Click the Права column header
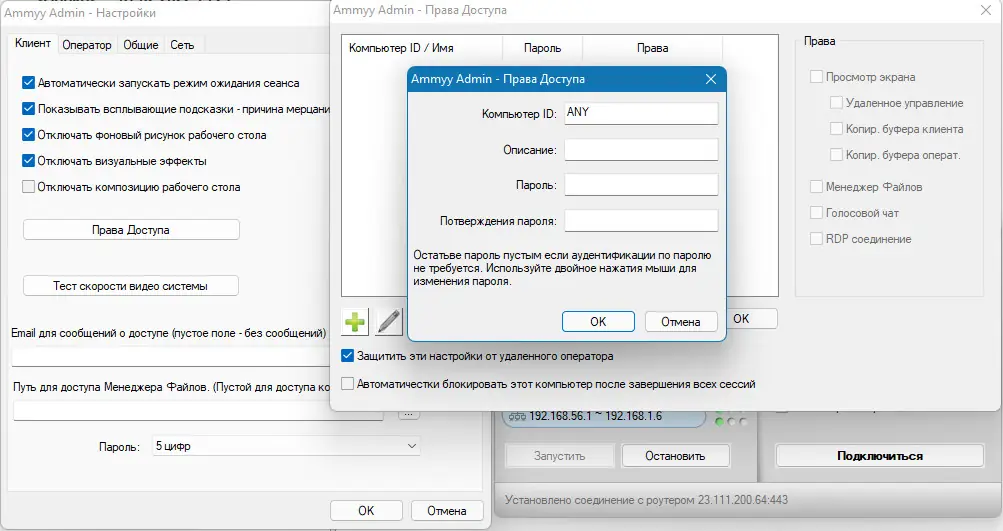 point(652,48)
